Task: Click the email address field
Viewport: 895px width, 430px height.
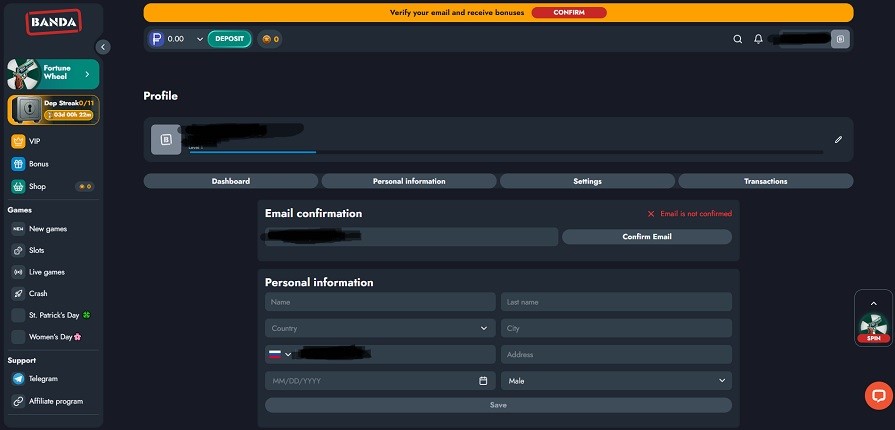Action: pos(411,236)
